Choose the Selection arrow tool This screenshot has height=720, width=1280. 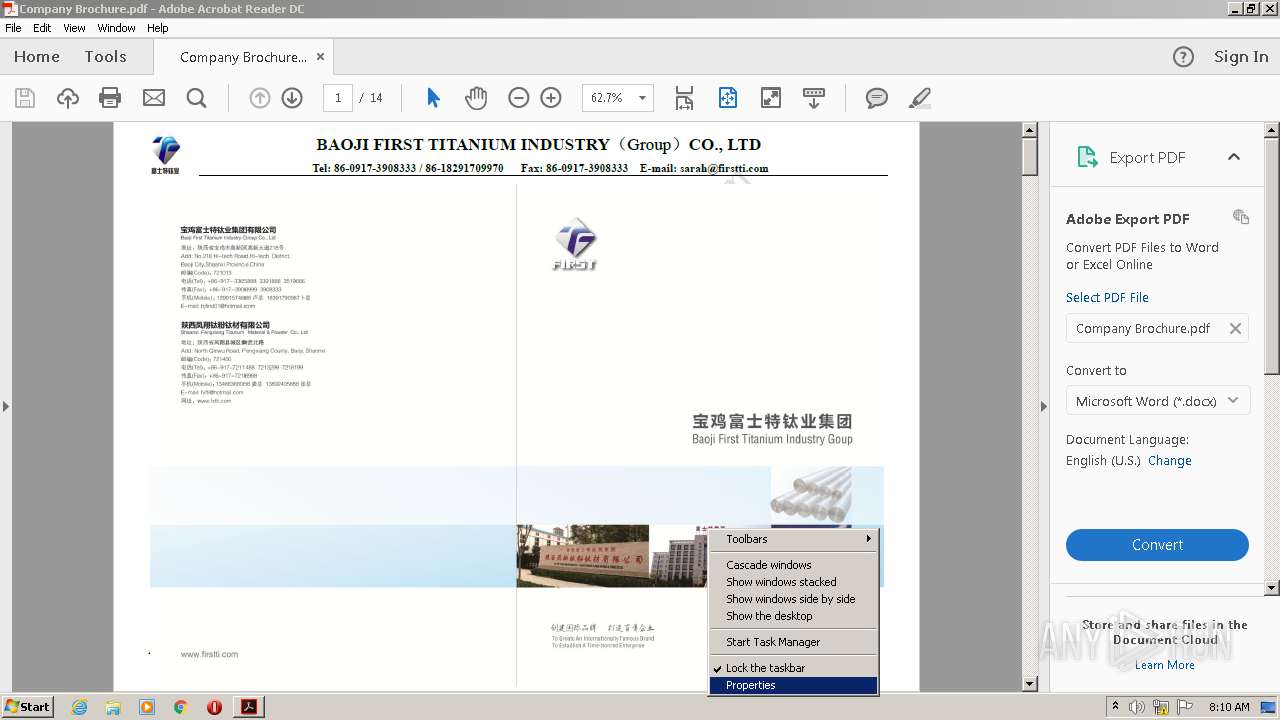433,98
